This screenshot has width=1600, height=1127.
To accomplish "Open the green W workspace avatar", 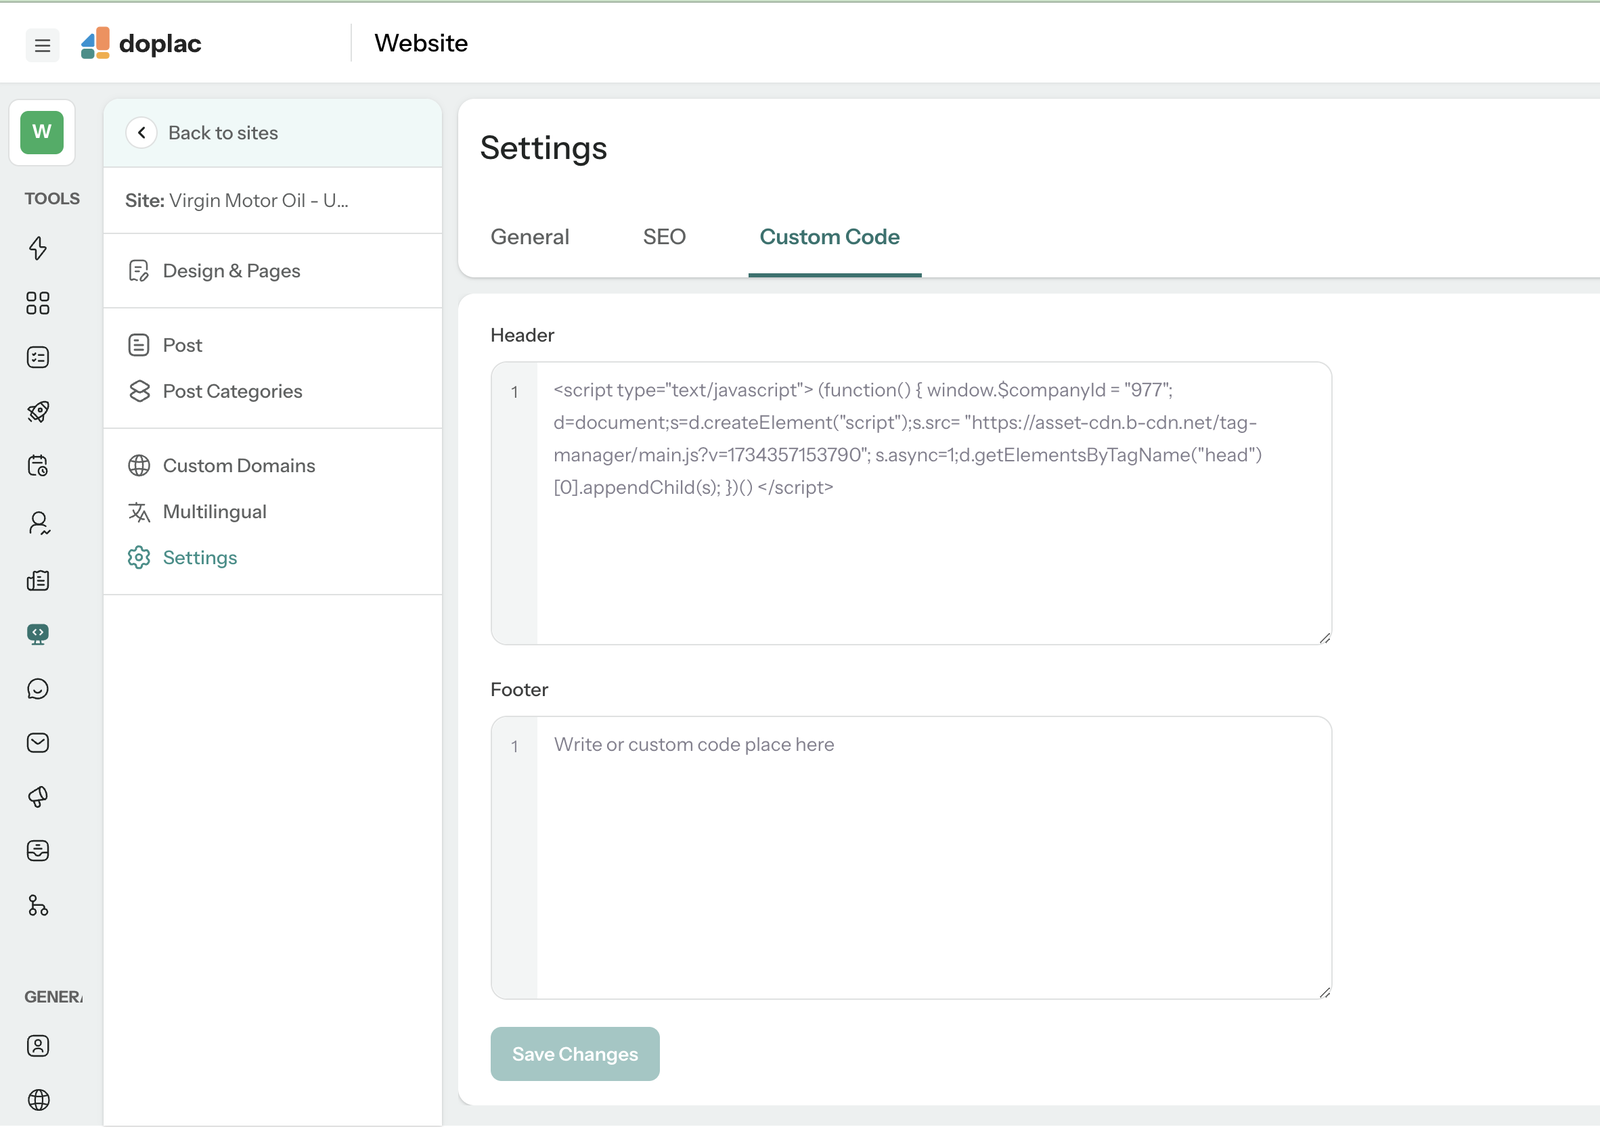I will coord(42,132).
